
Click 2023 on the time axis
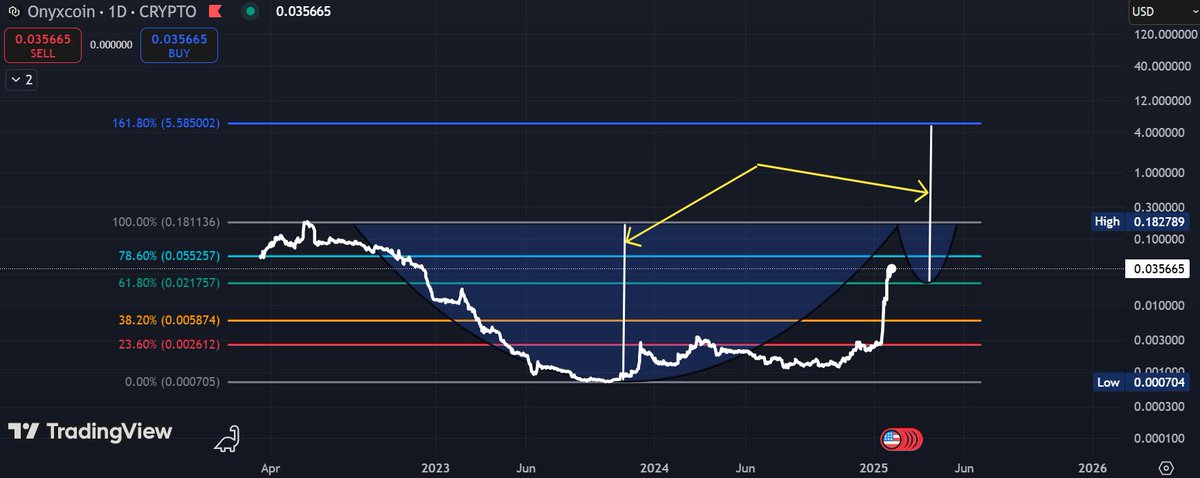pos(435,468)
